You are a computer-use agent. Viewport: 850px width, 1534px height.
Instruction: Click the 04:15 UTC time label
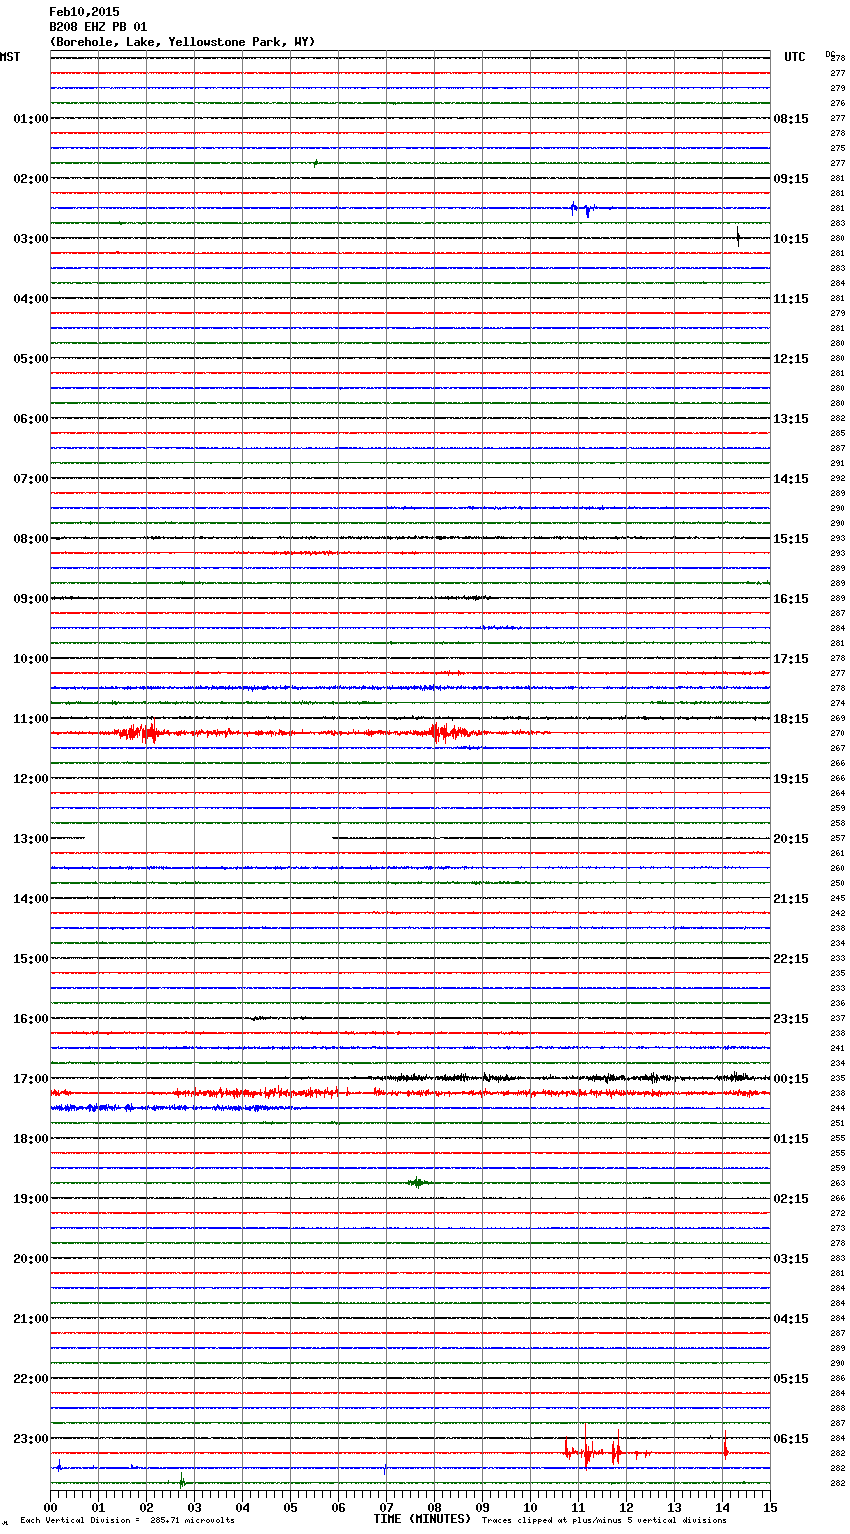point(791,1318)
